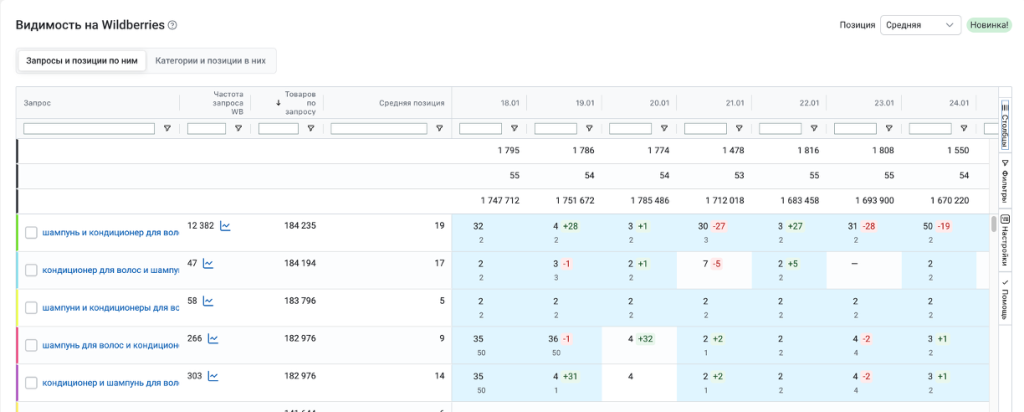Sort by Товаров по запросу column header

click(x=300, y=103)
